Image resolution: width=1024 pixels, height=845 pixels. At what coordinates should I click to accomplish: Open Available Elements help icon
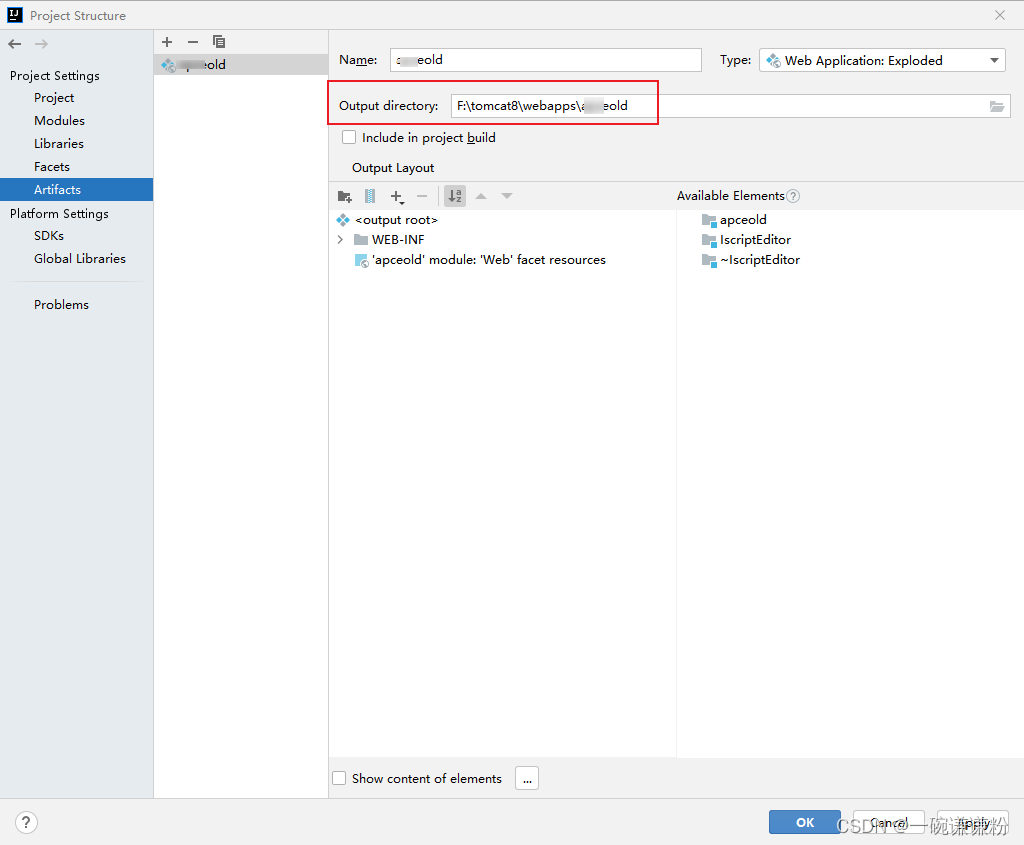793,196
